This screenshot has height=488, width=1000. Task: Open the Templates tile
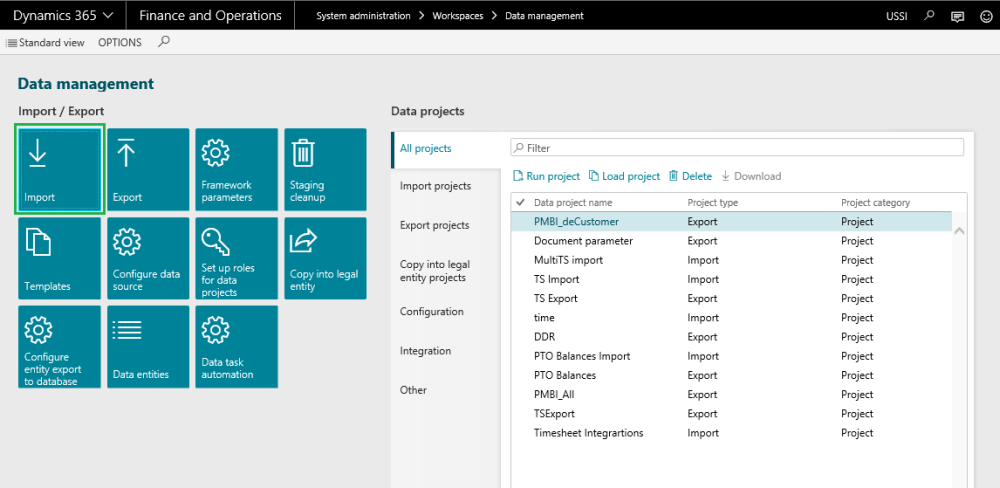coord(59,258)
